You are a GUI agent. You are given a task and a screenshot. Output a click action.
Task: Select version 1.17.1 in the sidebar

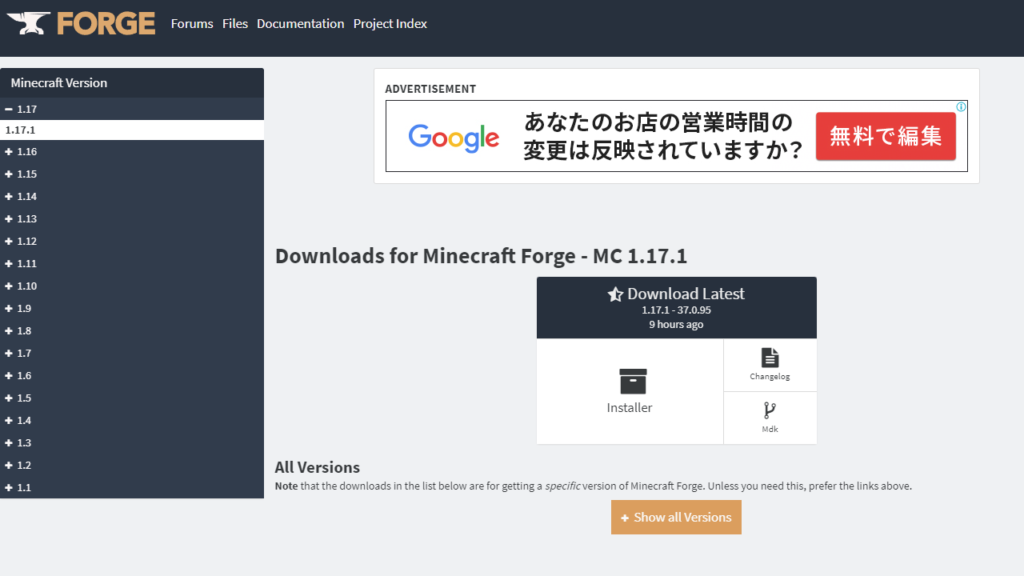(x=25, y=130)
